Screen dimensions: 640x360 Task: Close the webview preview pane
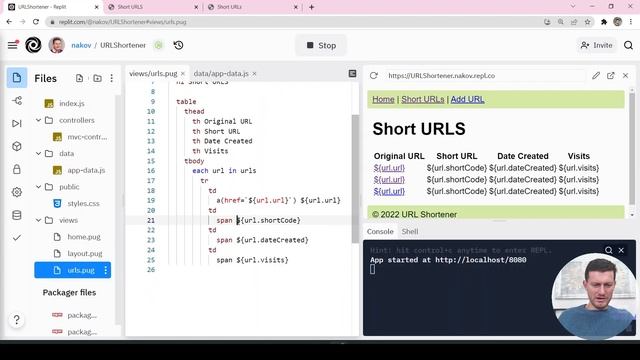(x=625, y=76)
